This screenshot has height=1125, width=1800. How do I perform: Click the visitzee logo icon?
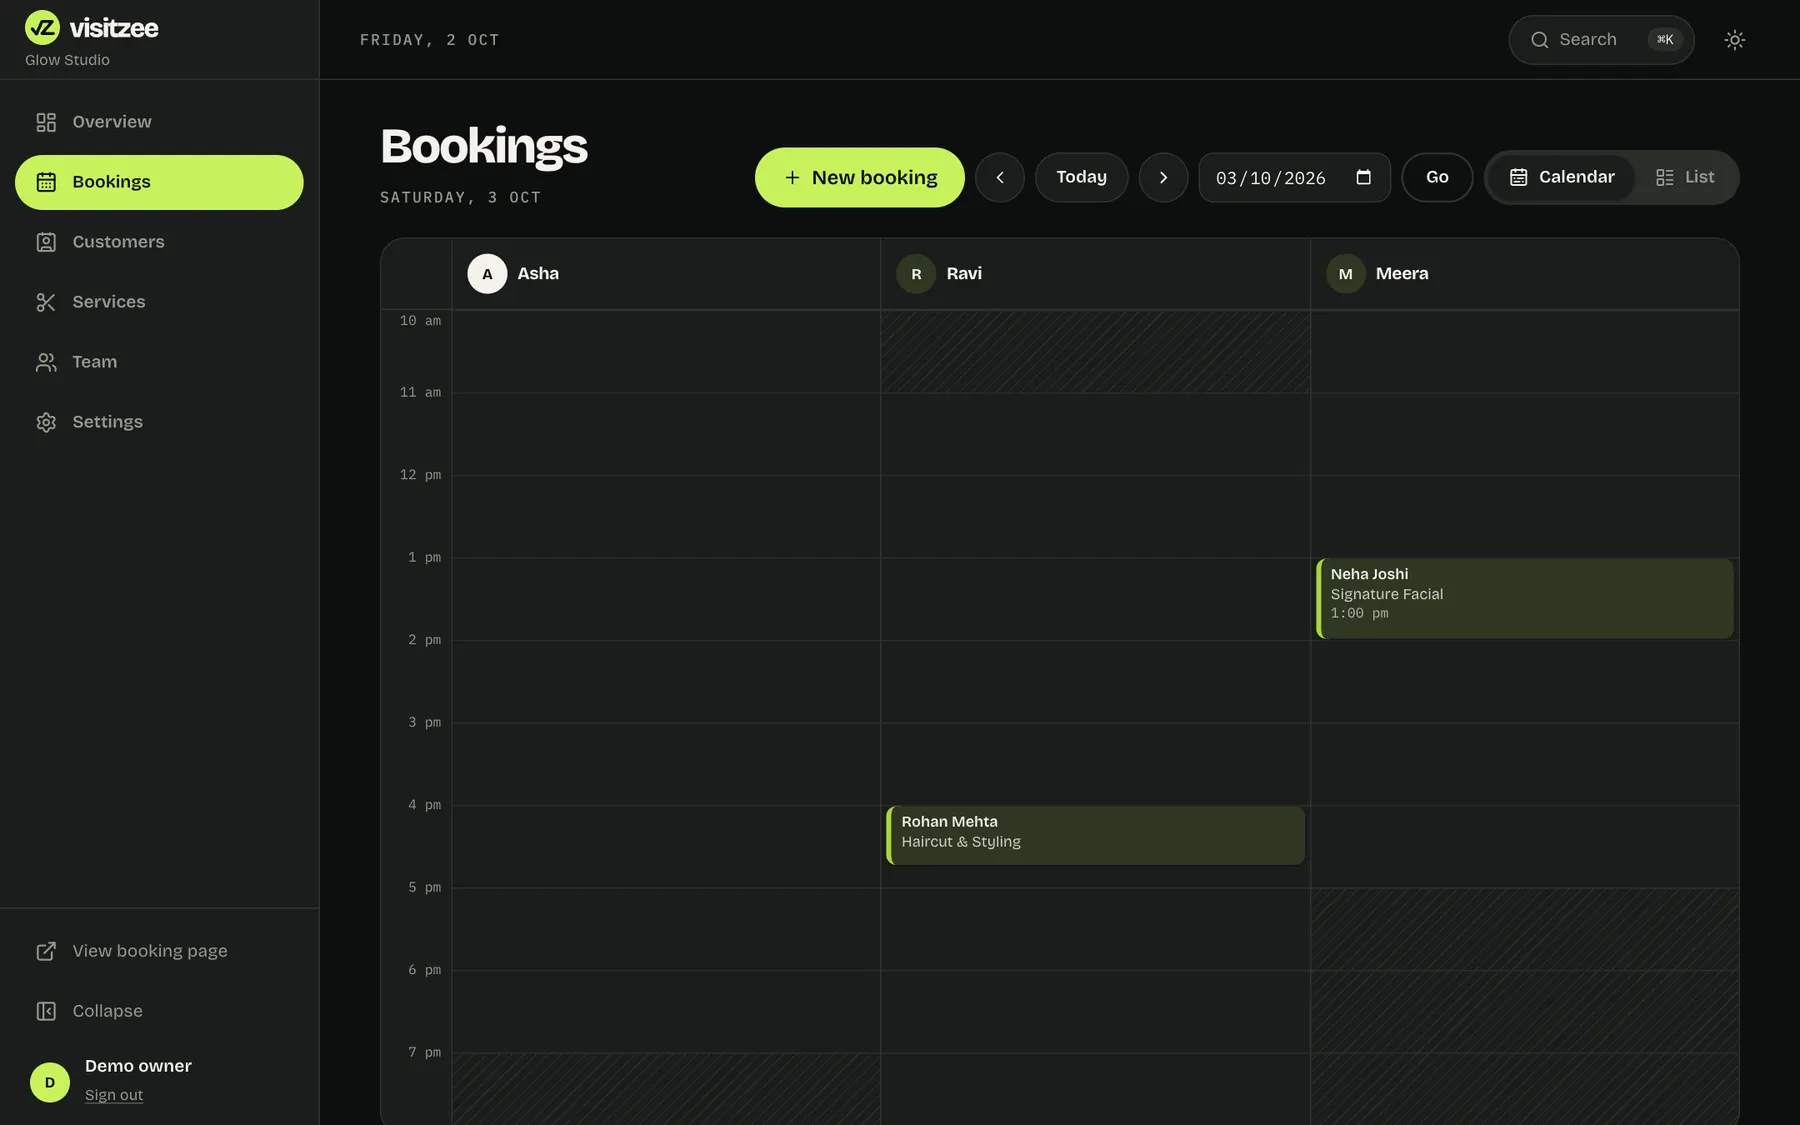click(x=42, y=28)
